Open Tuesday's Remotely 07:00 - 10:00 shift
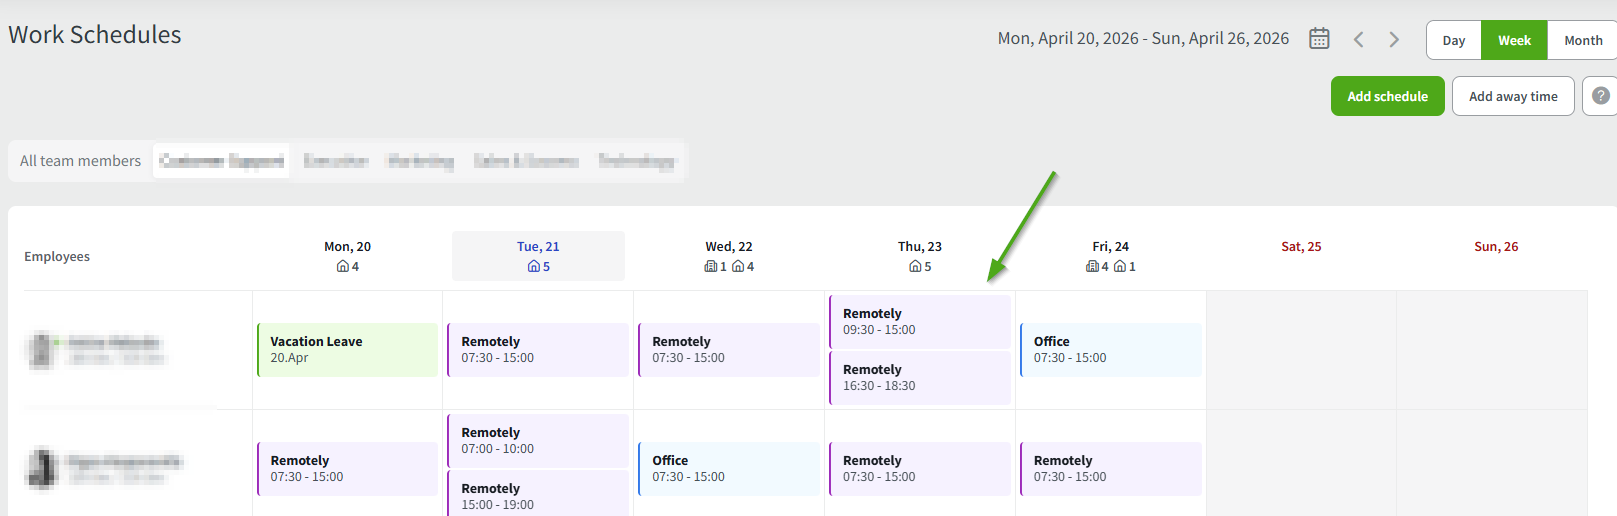 (538, 441)
